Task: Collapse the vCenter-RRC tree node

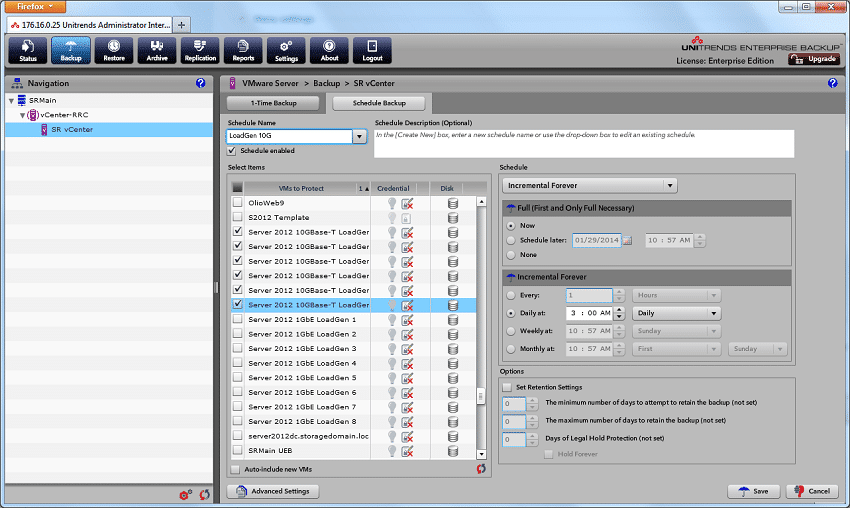Action: [x=22, y=115]
